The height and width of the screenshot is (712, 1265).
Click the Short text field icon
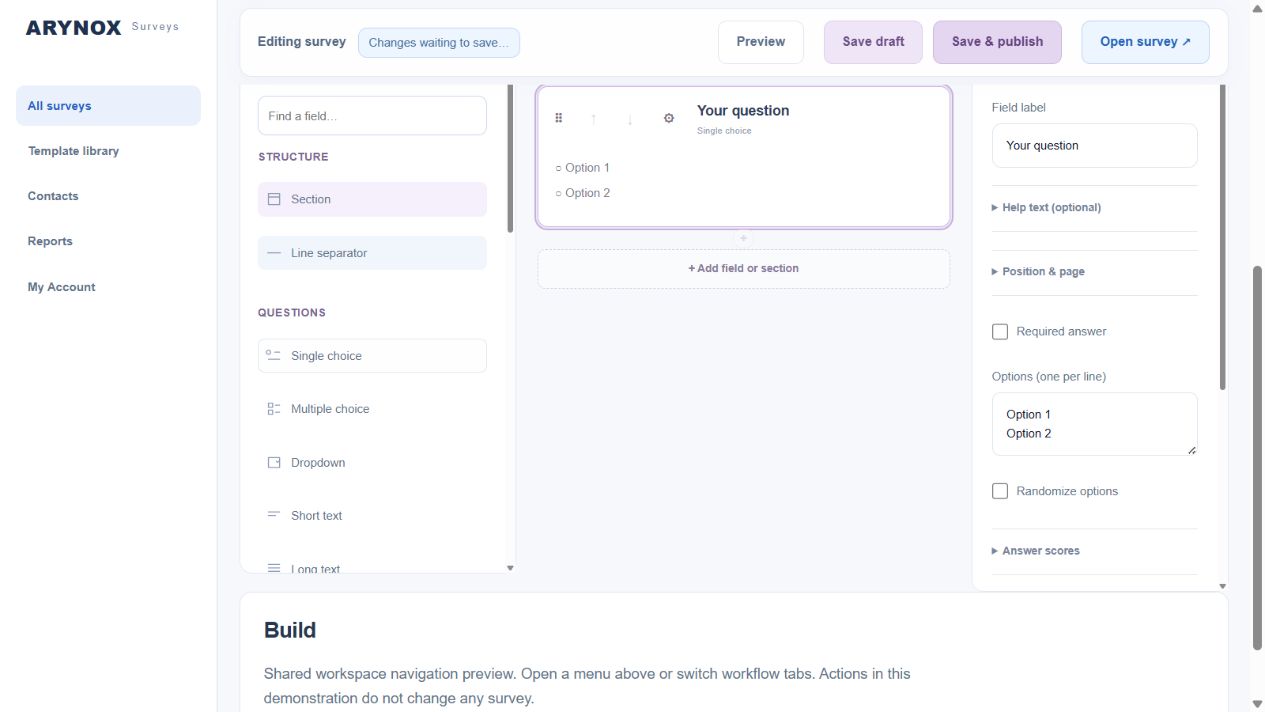tap(274, 515)
